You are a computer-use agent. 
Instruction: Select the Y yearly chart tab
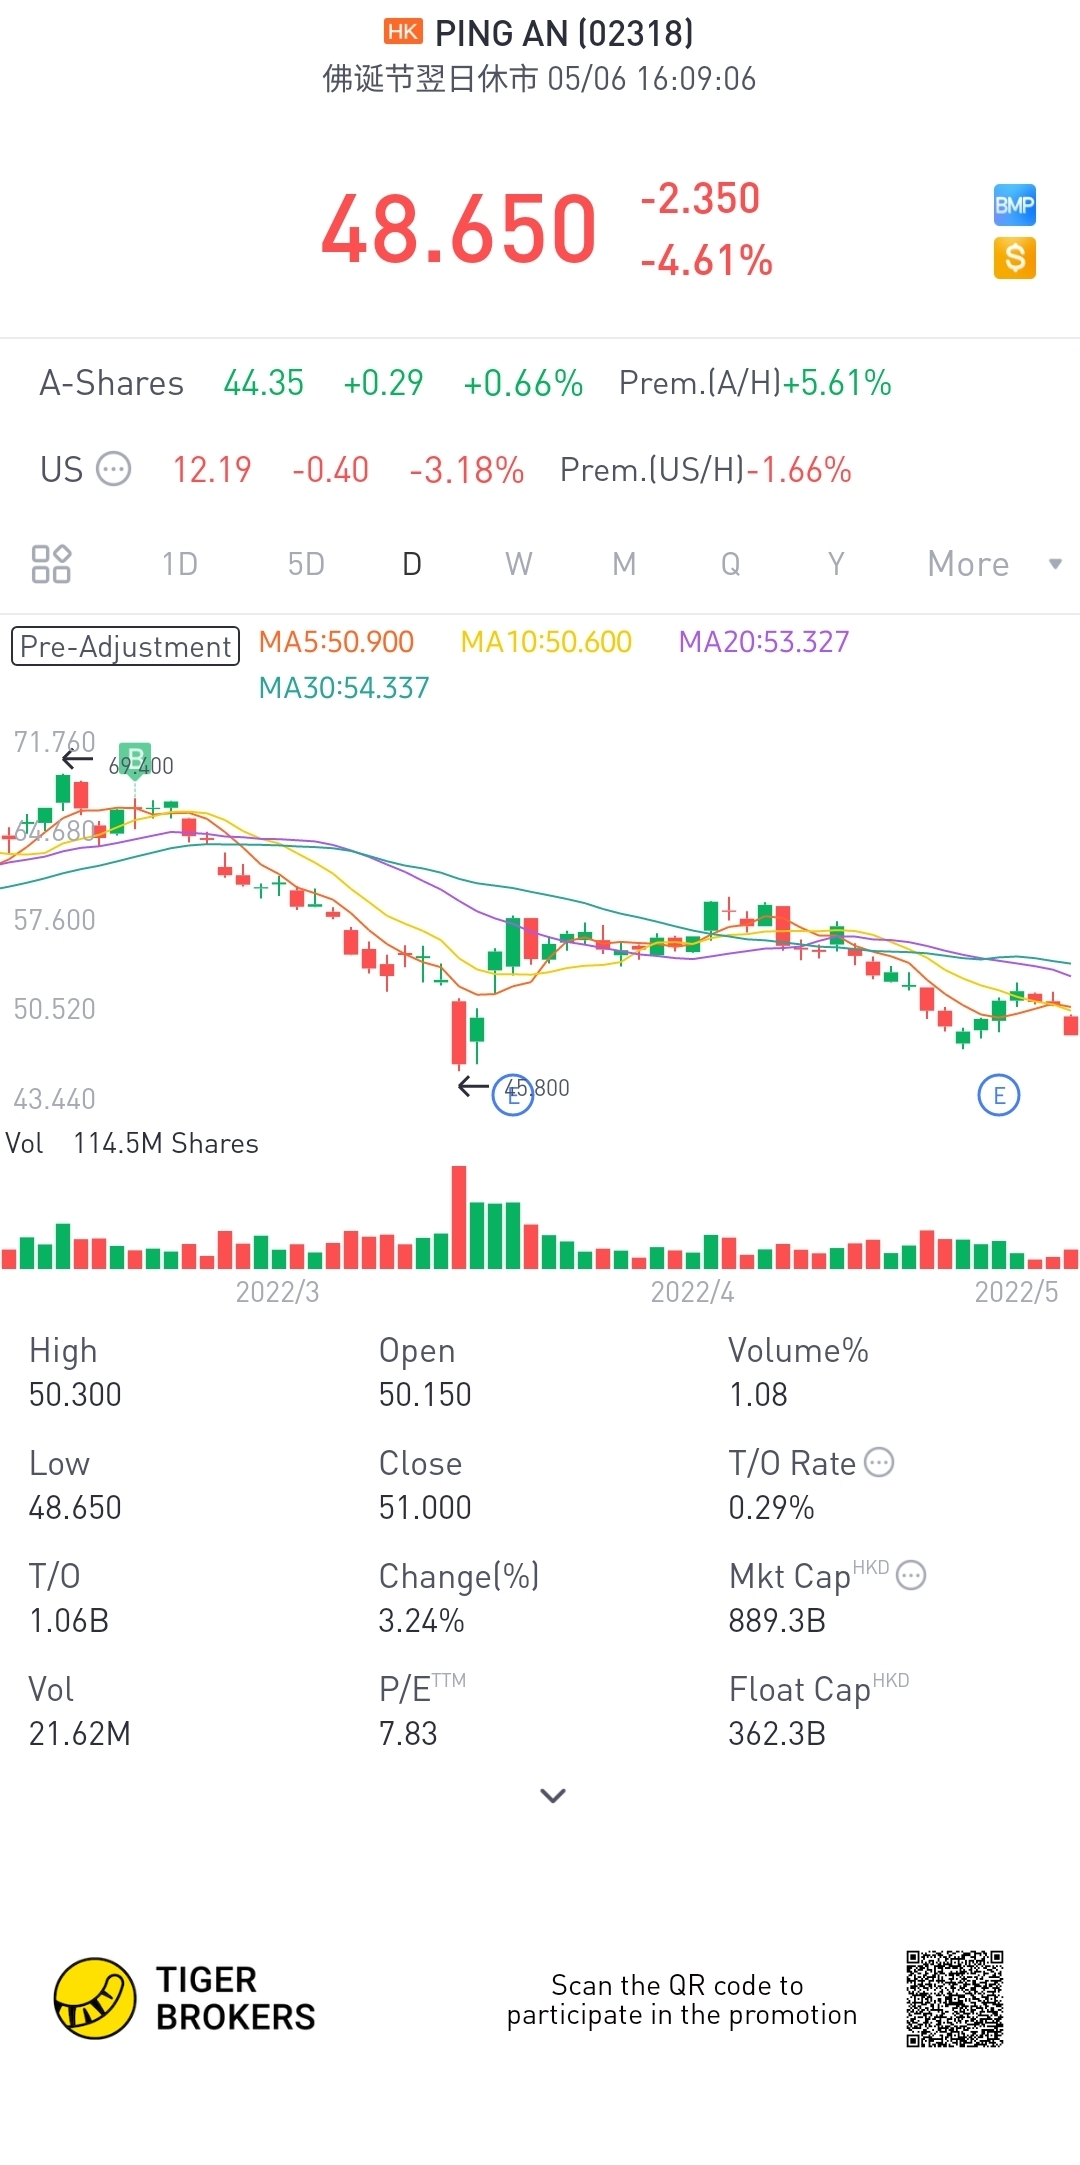(837, 564)
